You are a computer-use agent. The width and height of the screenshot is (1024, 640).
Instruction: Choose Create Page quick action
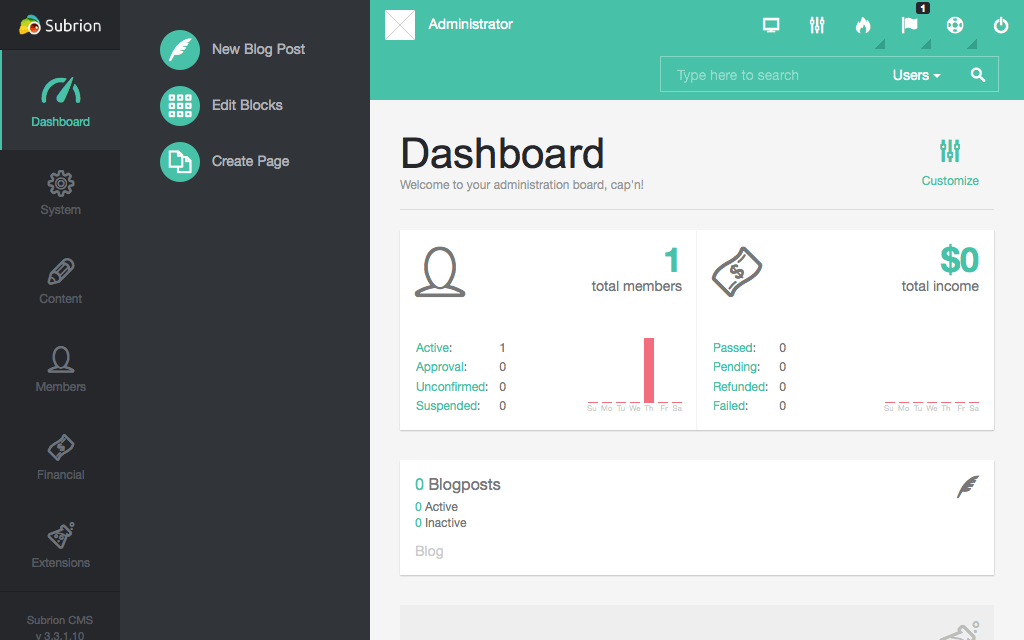[x=250, y=161]
